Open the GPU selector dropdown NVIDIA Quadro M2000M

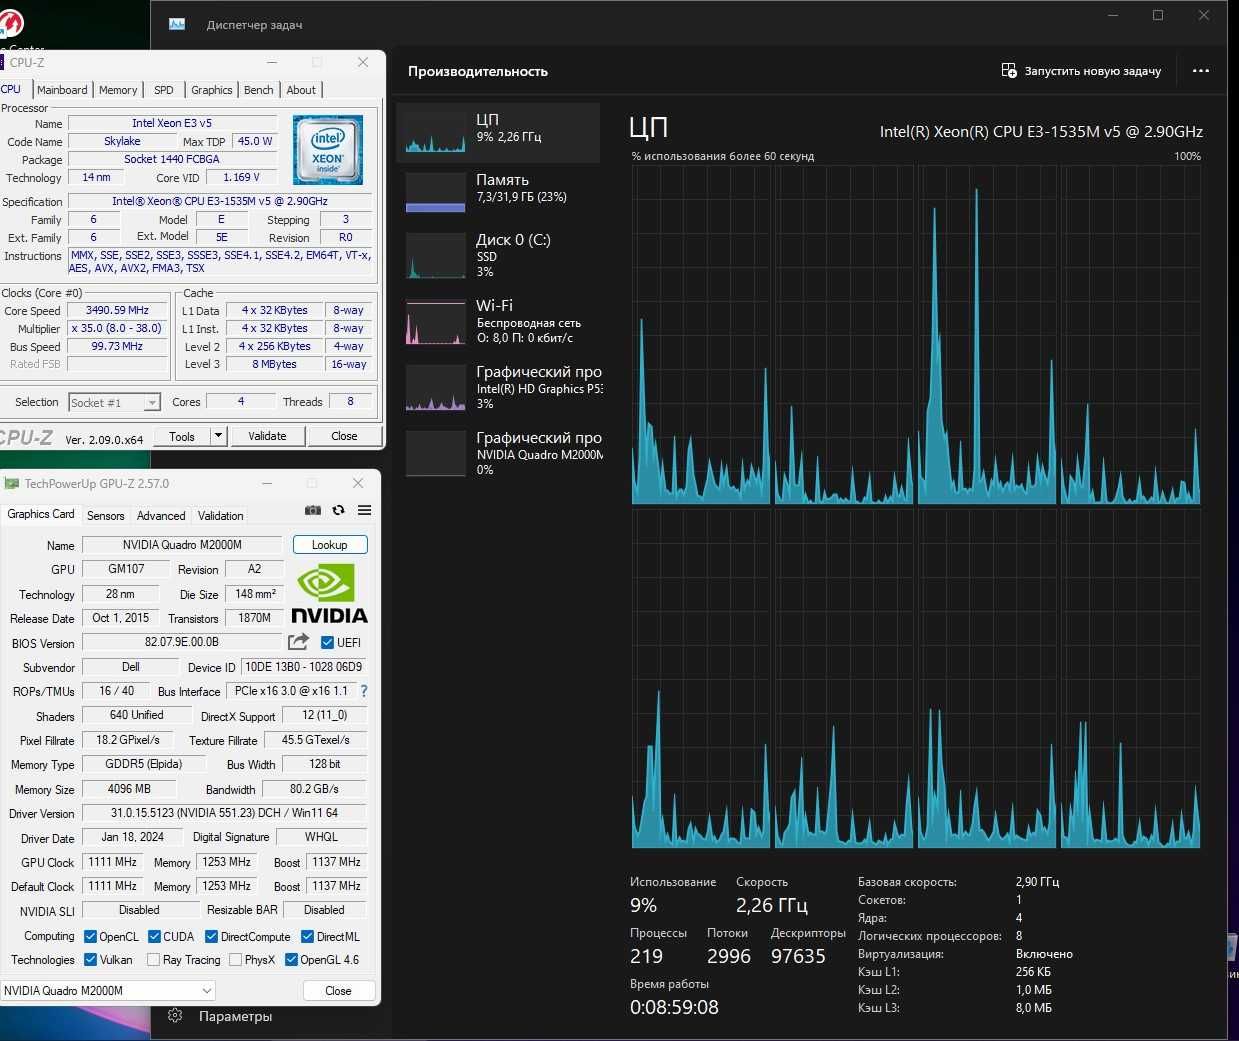point(108,991)
